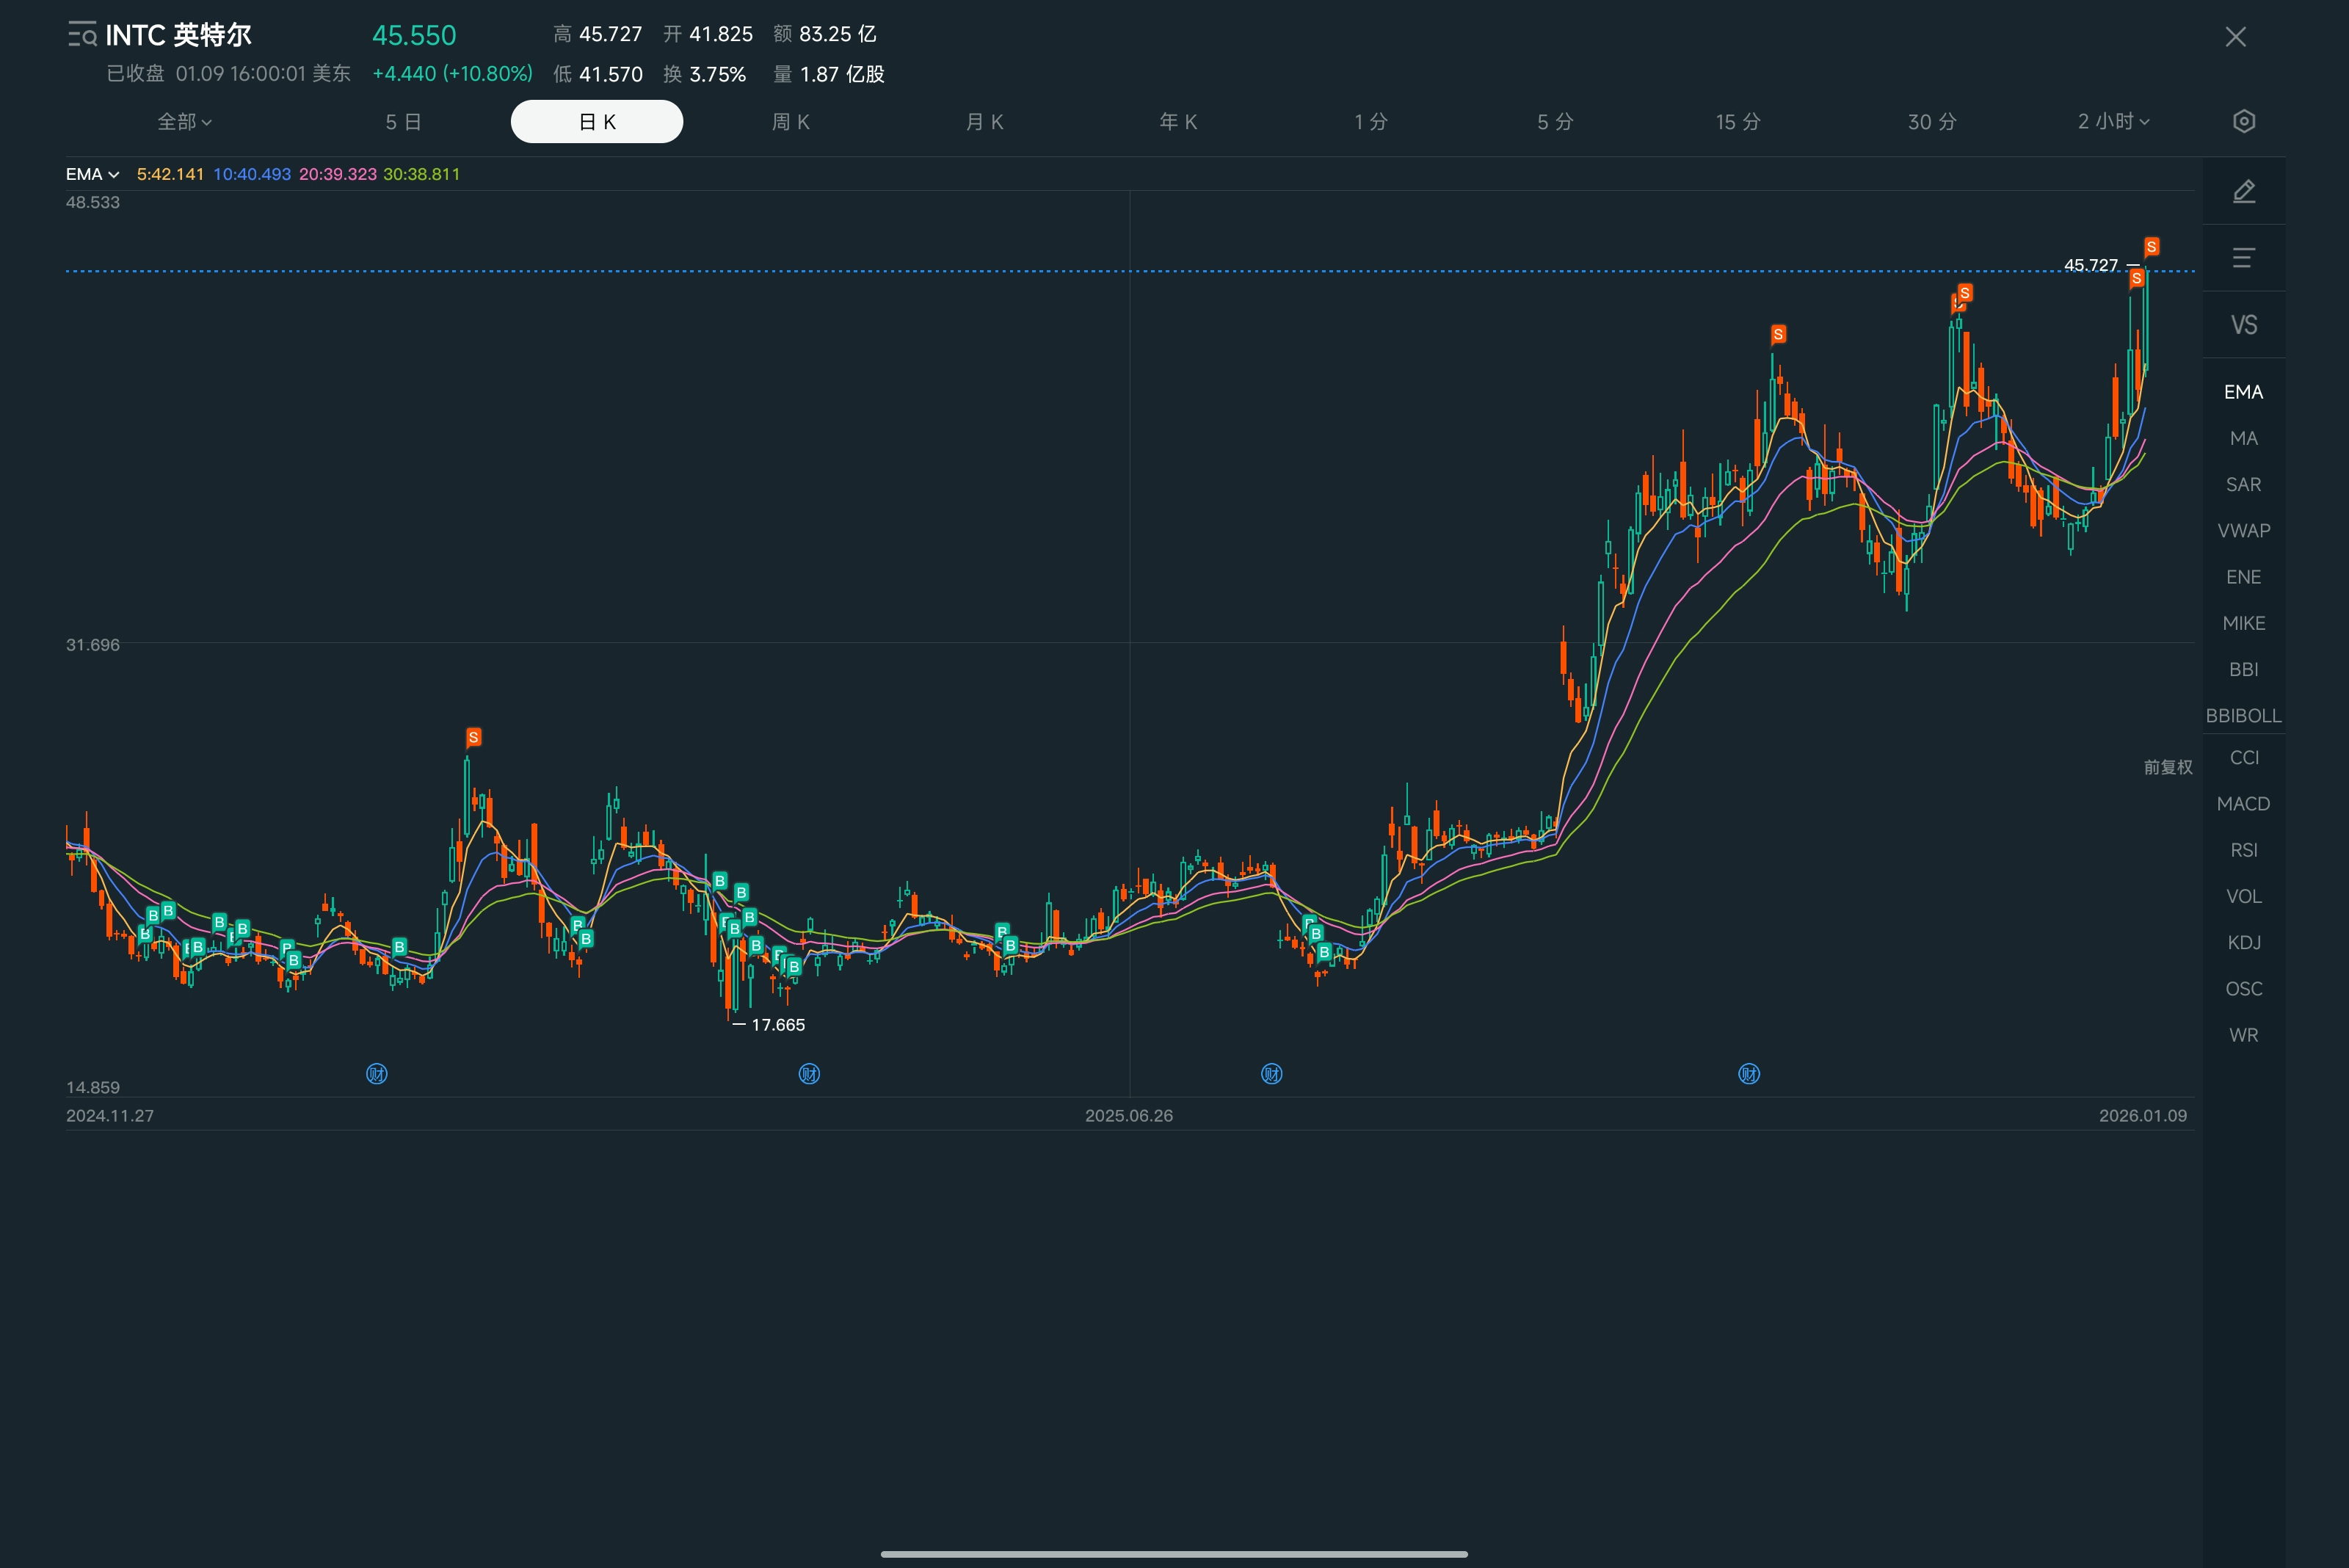Image resolution: width=2349 pixels, height=1568 pixels.
Task: Click the hexagon chart settings icon
Action: click(x=2243, y=121)
